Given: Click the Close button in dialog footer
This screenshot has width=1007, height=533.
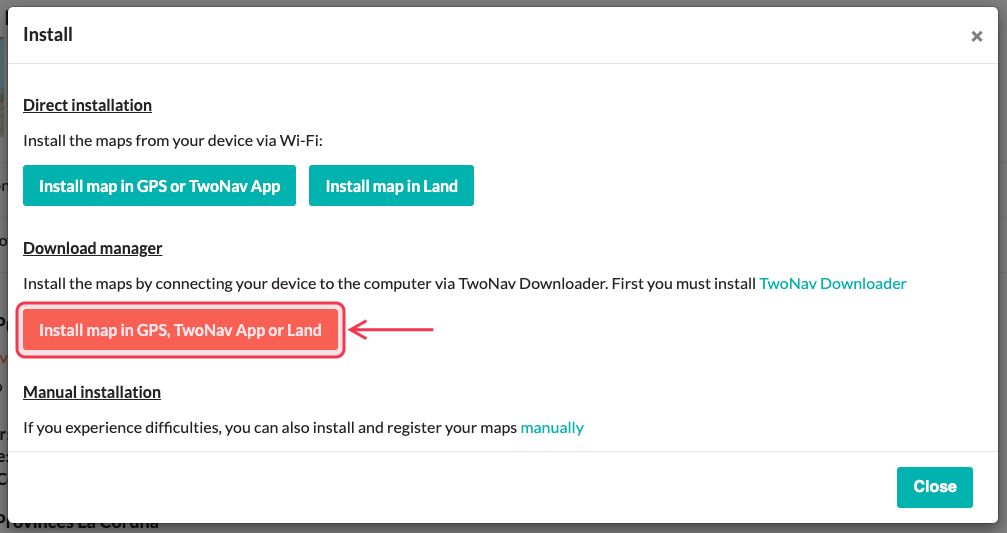Looking at the screenshot, I should pos(934,487).
